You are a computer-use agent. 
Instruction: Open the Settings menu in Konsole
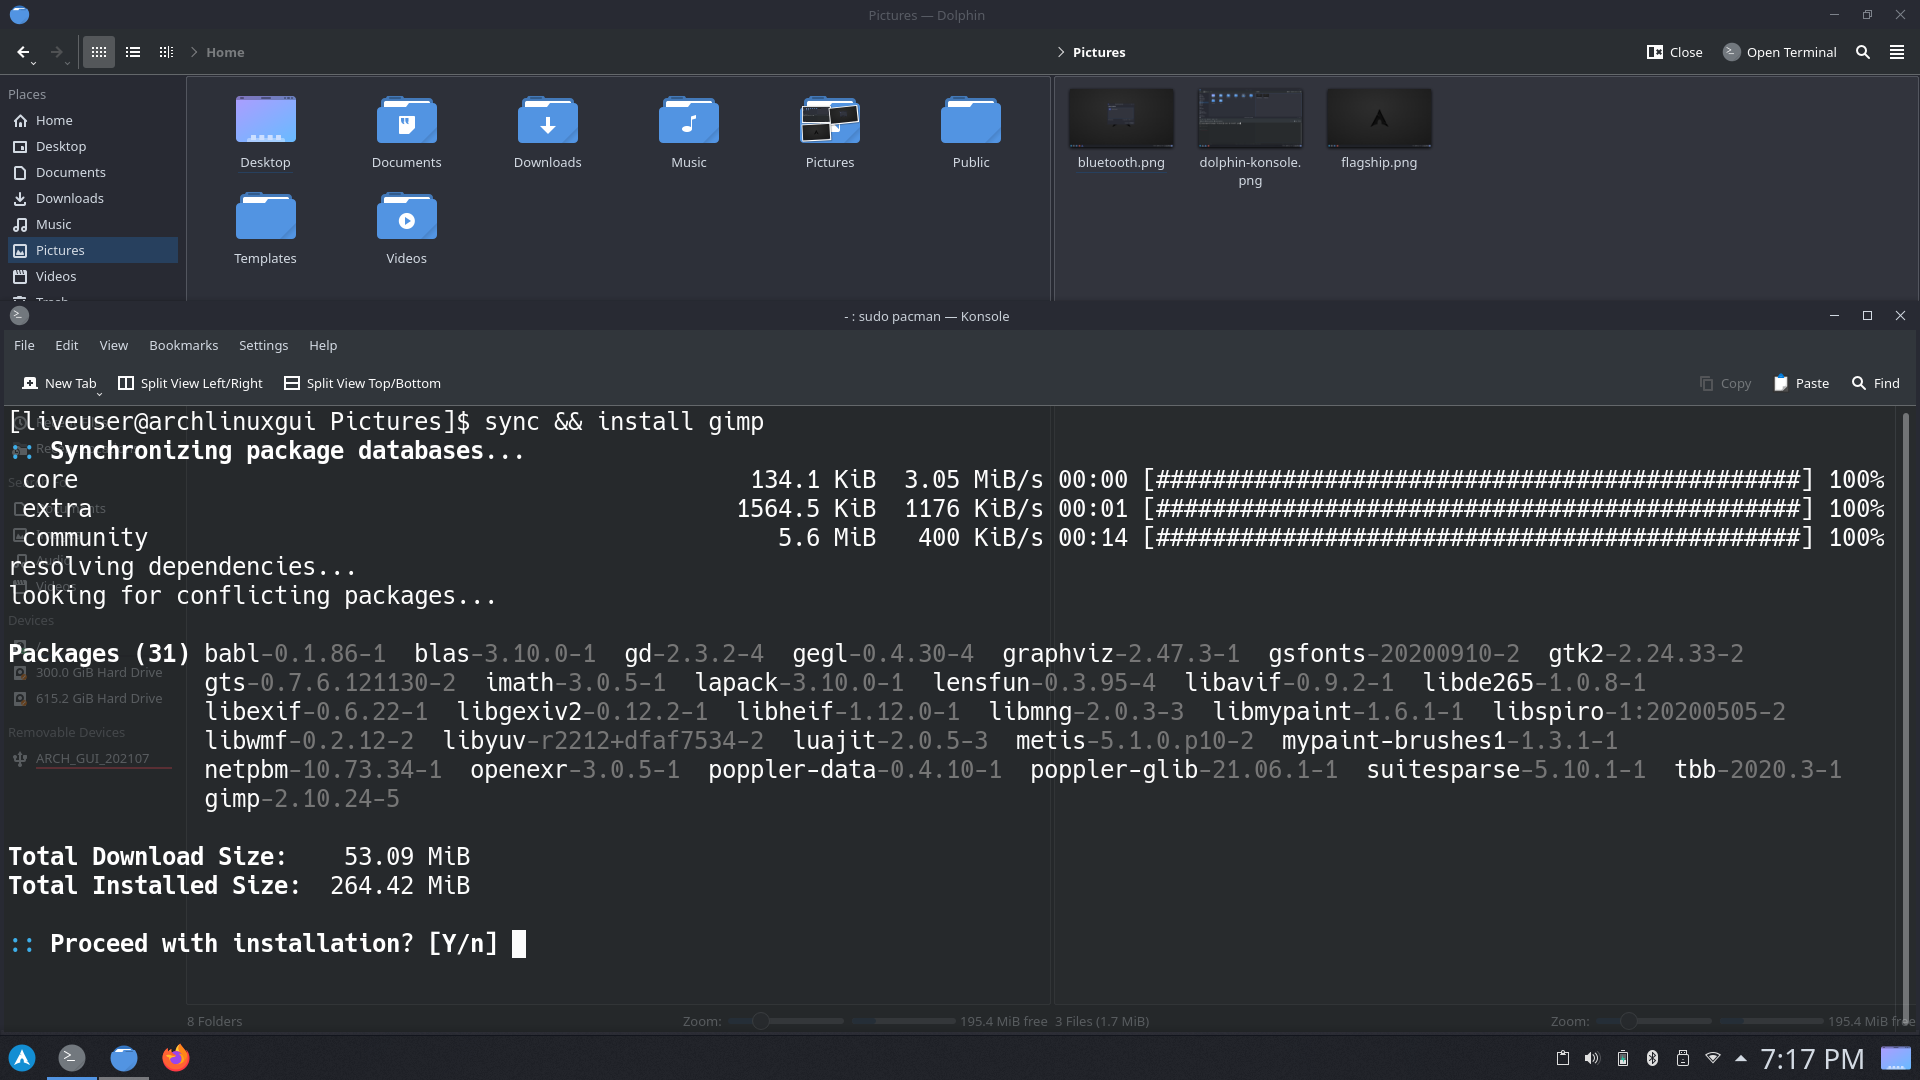263,345
